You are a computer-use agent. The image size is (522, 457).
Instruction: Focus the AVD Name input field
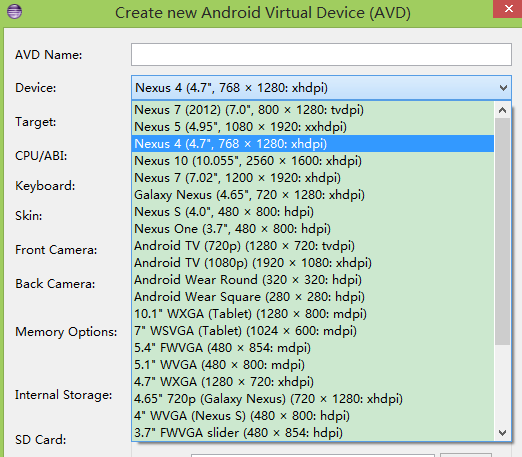321,54
